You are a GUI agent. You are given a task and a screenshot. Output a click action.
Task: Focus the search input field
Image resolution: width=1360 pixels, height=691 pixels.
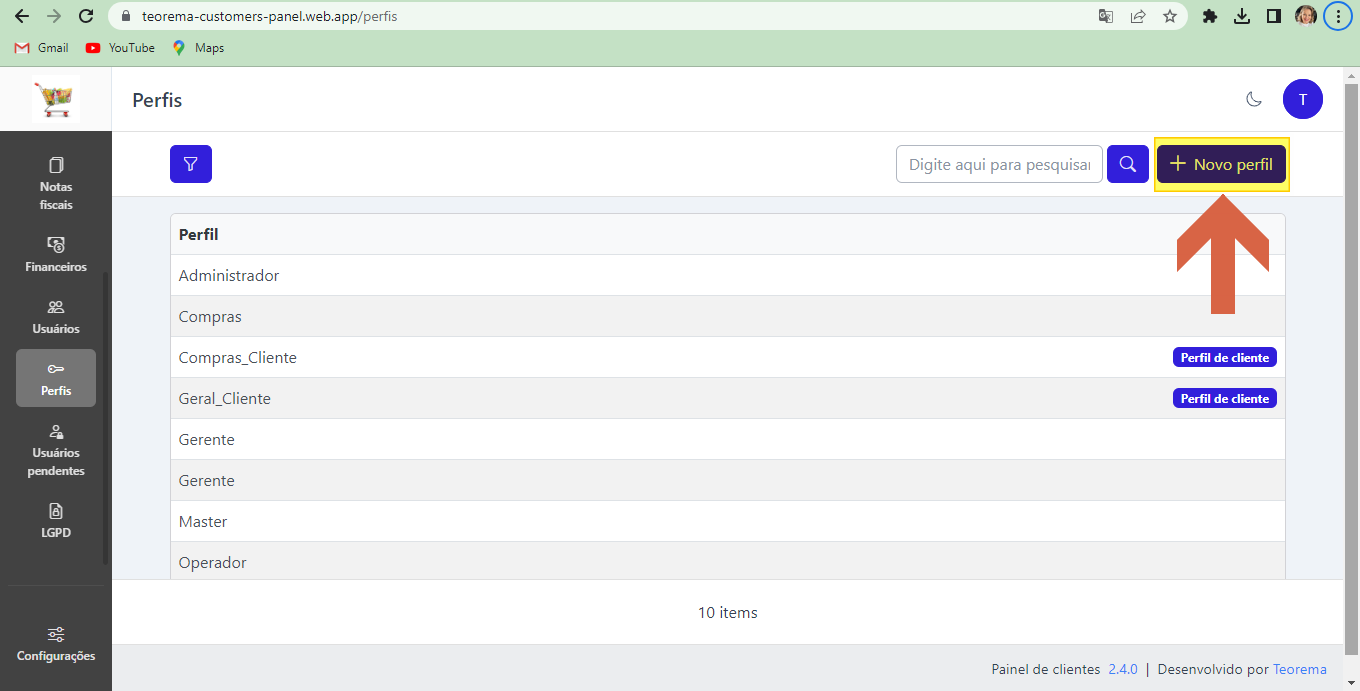tap(999, 164)
